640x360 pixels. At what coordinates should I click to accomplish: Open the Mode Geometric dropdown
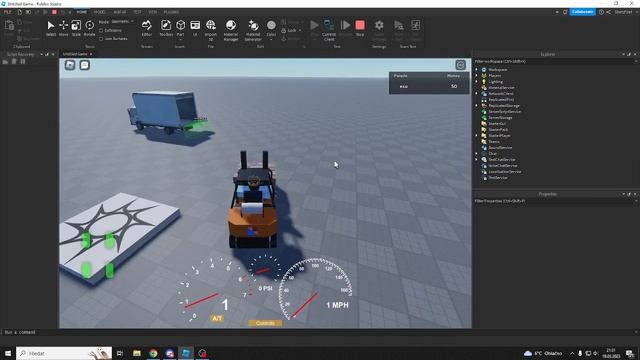click(x=122, y=22)
